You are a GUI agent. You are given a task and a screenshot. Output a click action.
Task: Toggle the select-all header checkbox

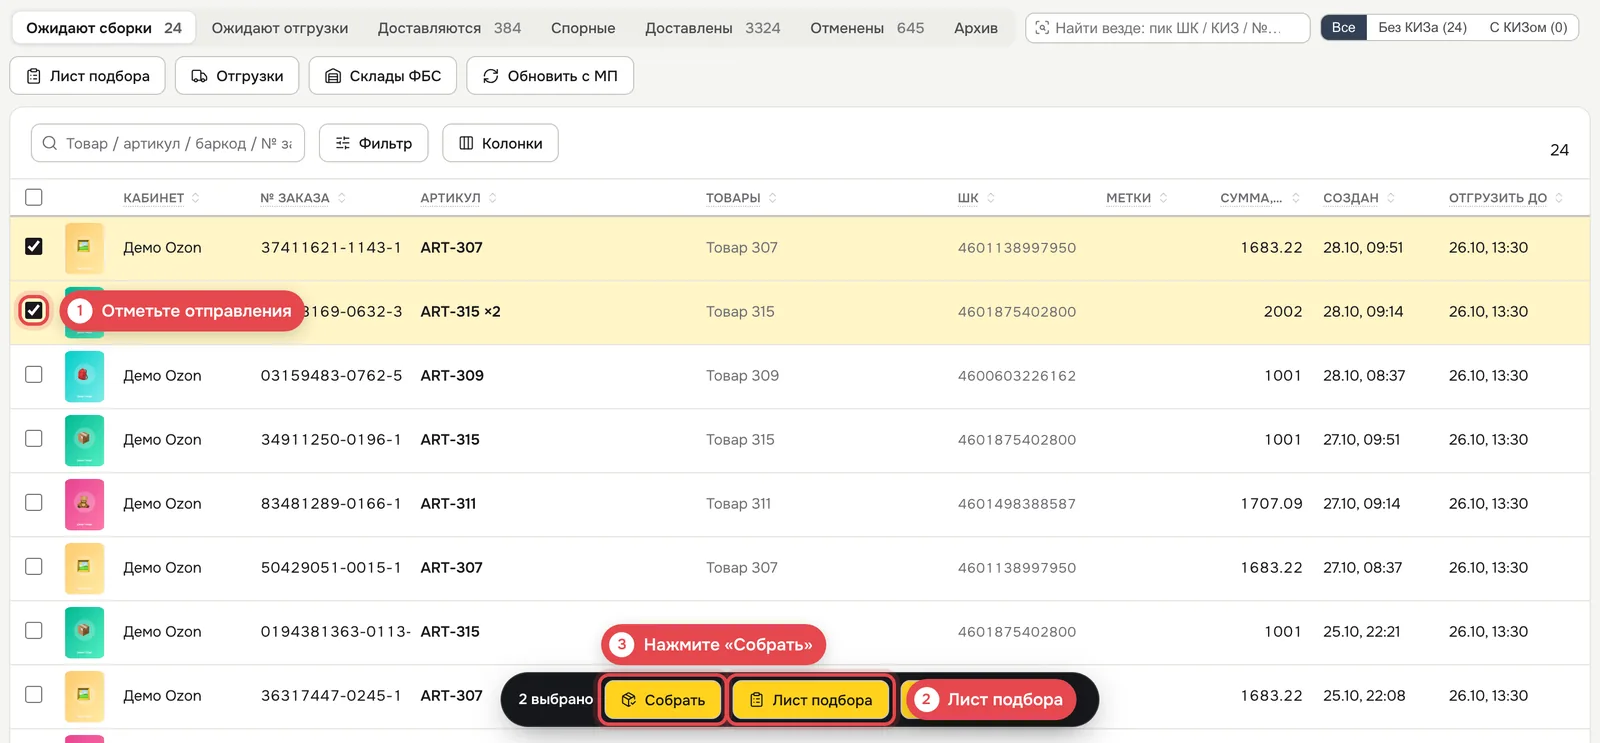34,197
